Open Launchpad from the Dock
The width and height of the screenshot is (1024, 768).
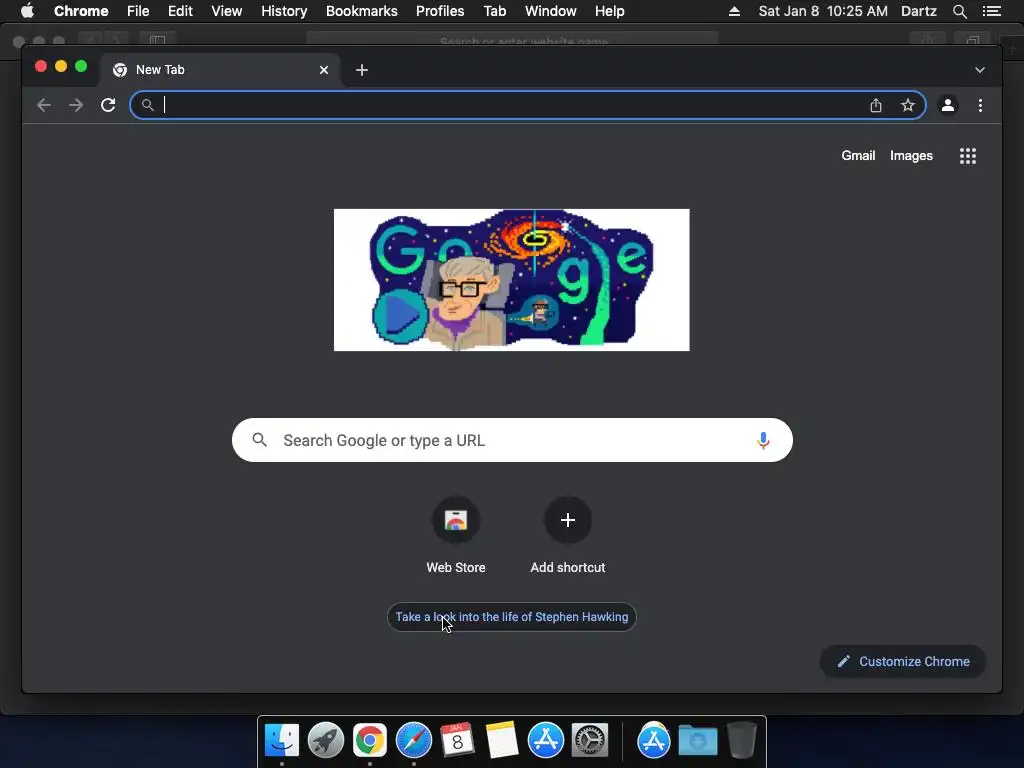click(326, 741)
